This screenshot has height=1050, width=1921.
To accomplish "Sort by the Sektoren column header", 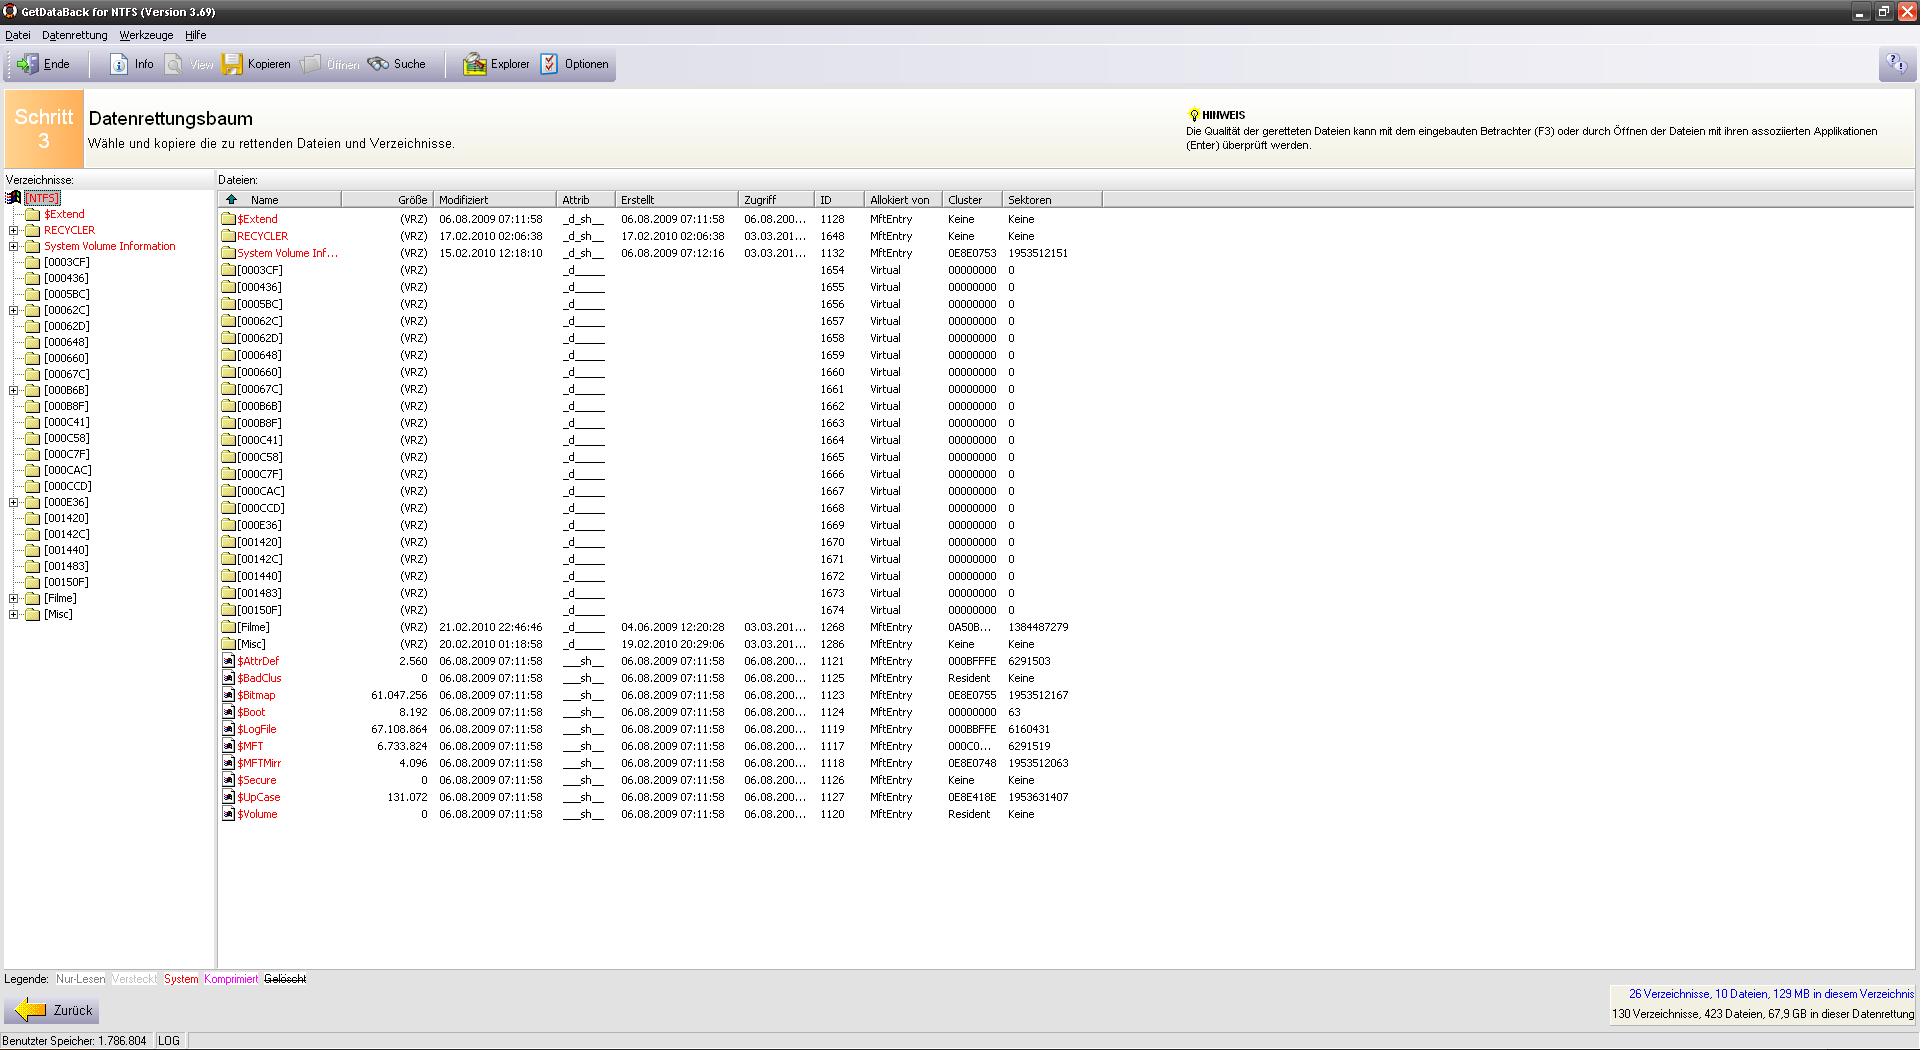I will [x=1052, y=200].
